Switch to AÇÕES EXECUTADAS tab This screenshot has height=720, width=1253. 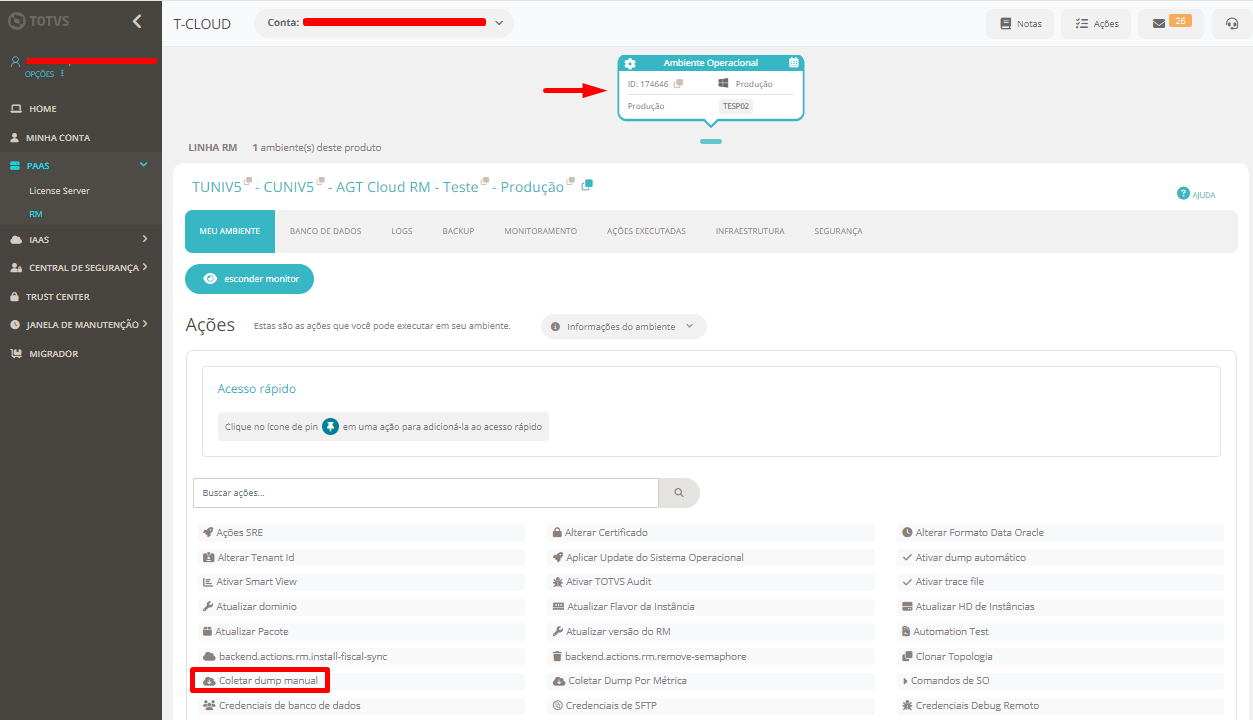646,231
